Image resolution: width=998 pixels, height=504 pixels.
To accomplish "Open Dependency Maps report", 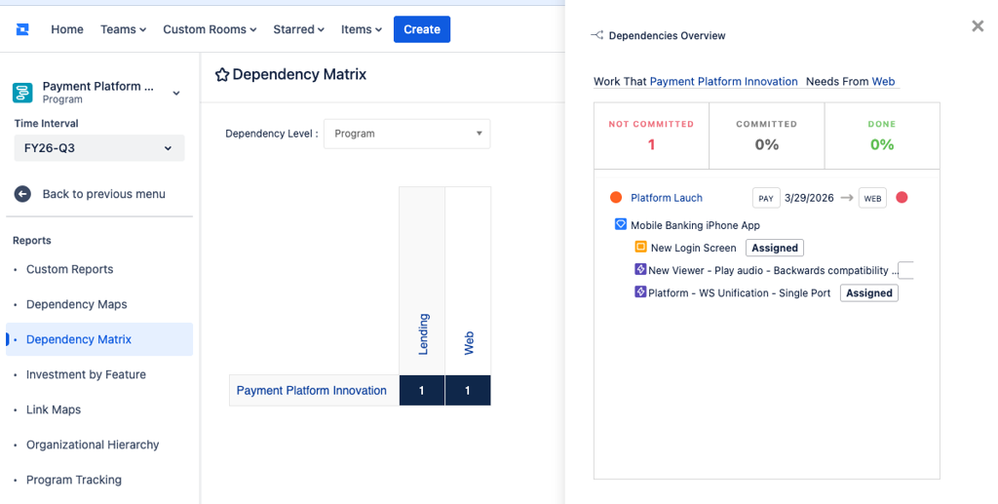I will click(x=76, y=304).
